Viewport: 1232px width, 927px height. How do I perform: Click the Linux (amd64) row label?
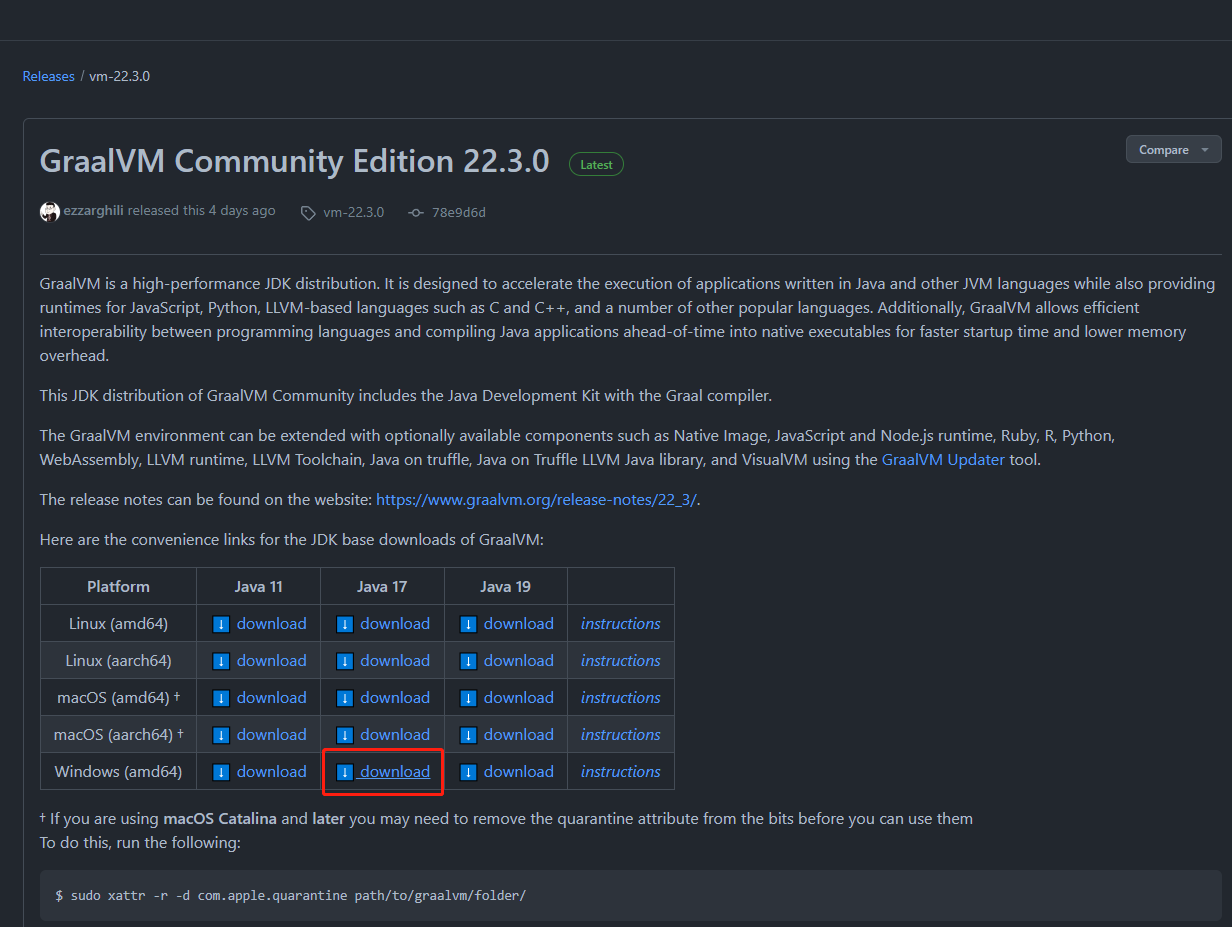[x=118, y=624]
